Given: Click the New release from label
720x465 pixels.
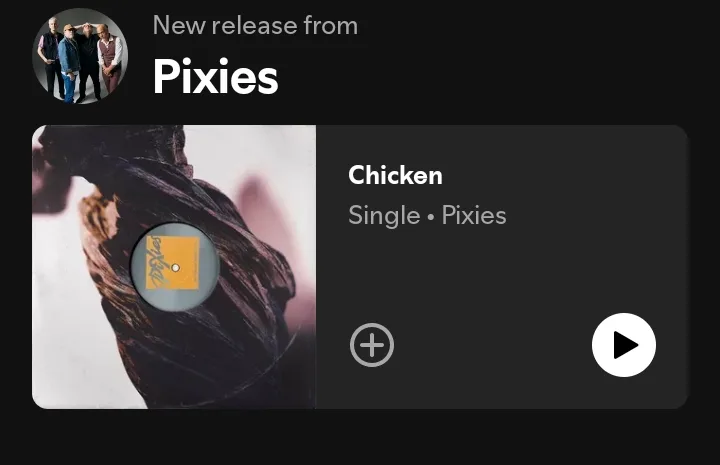Looking at the screenshot, I should [x=255, y=25].
